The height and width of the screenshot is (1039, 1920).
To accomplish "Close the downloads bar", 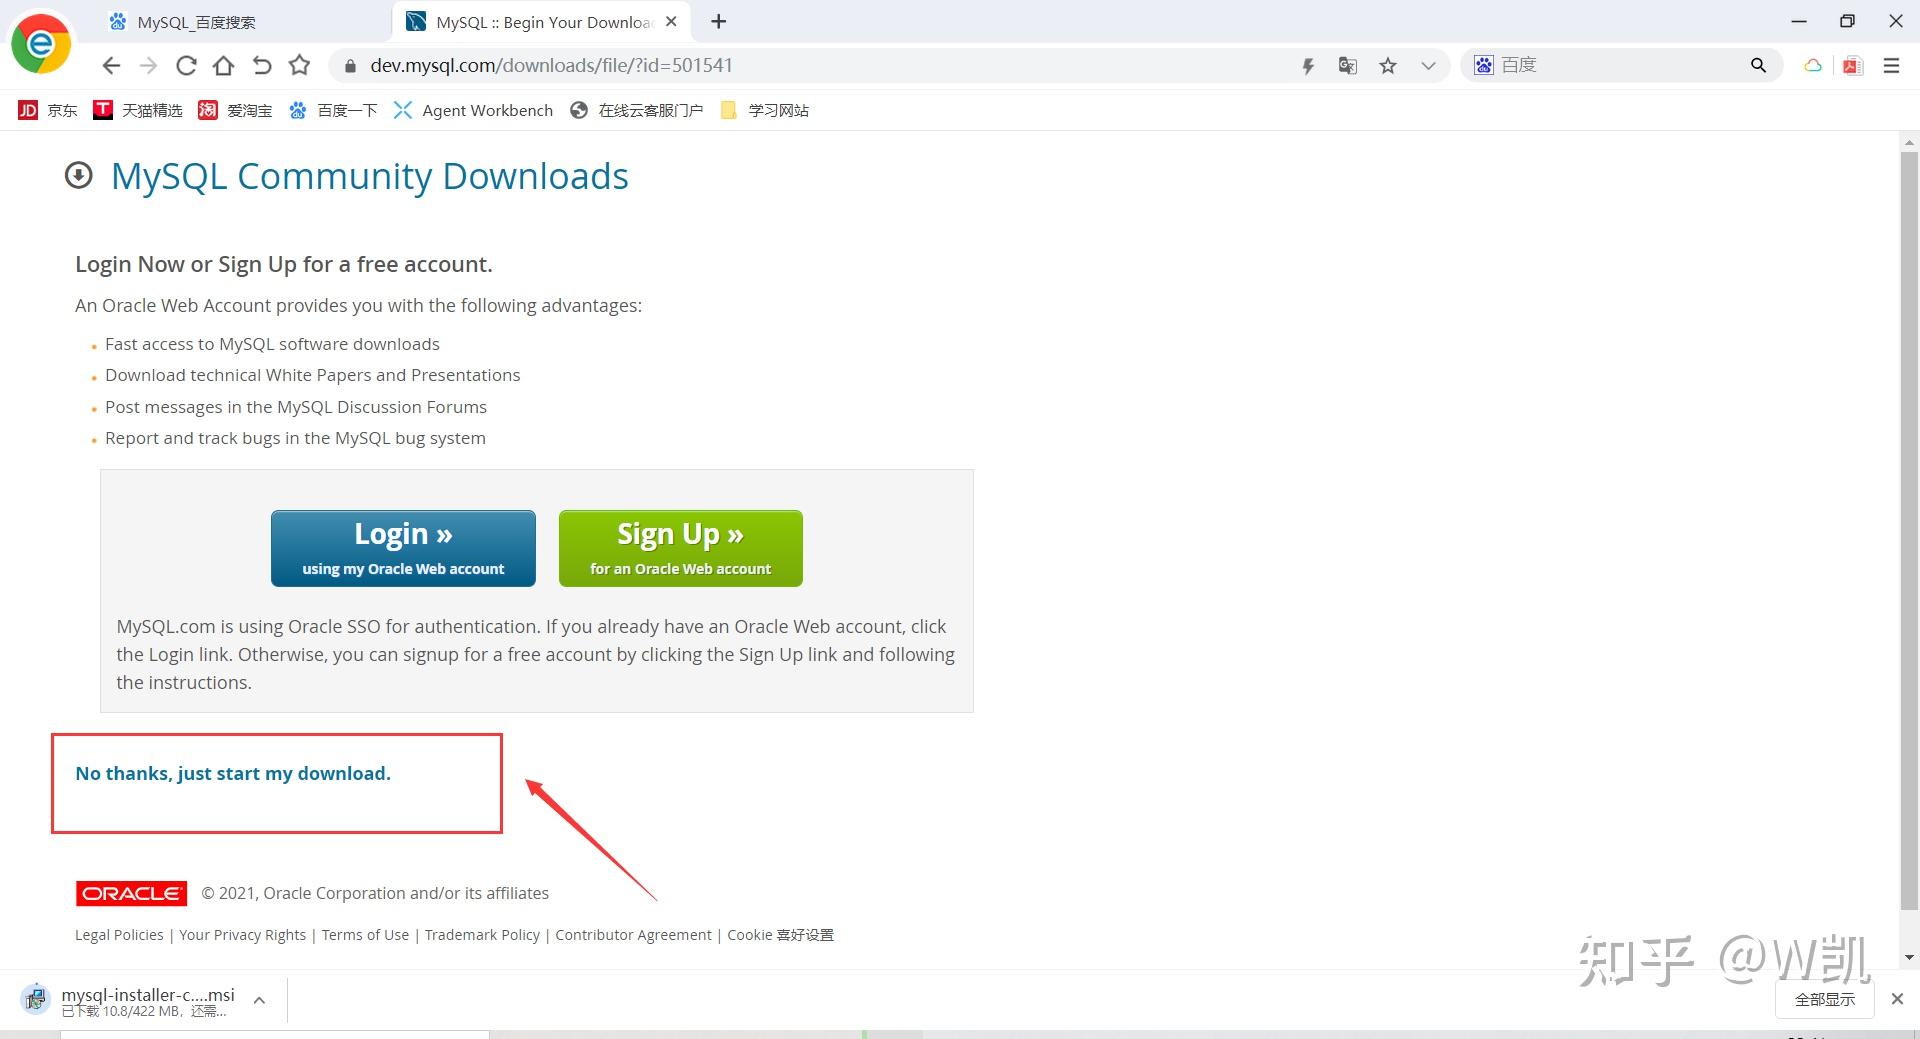I will click(x=1897, y=999).
